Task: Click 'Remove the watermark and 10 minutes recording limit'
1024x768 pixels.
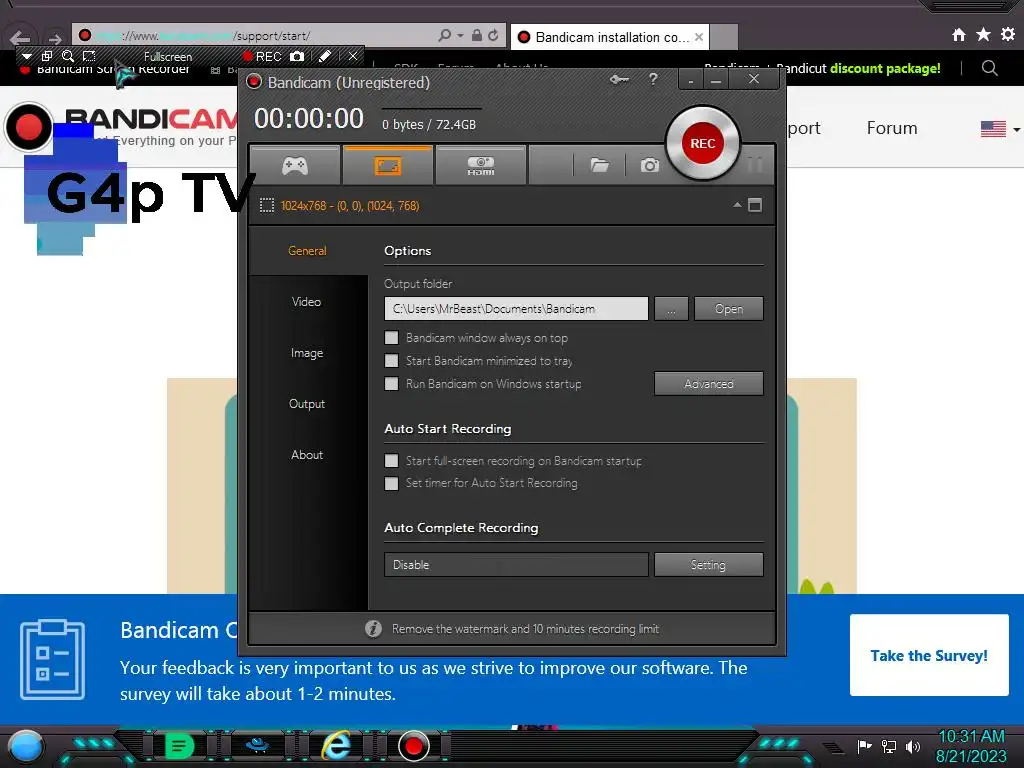Action: point(525,629)
